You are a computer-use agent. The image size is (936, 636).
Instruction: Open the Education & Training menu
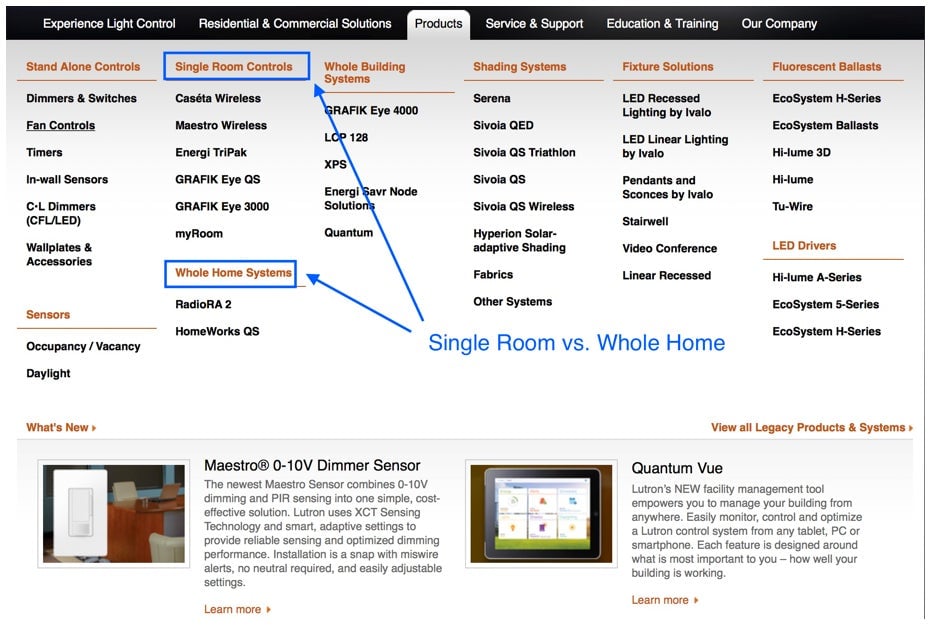pyautogui.click(x=663, y=24)
